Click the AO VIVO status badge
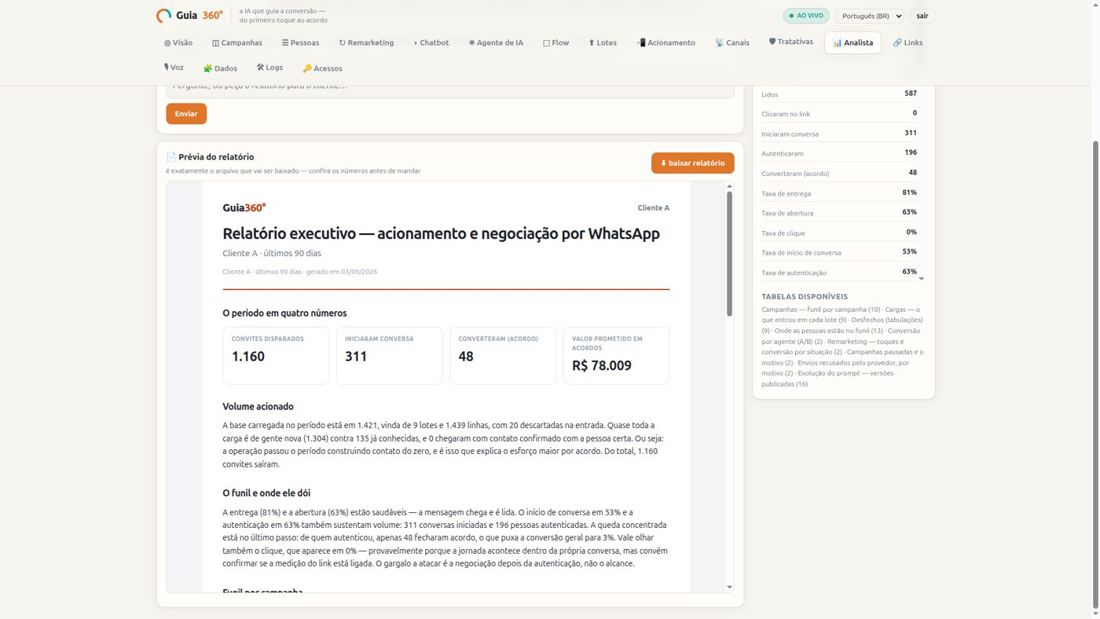This screenshot has width=1100, height=619. [x=806, y=15]
